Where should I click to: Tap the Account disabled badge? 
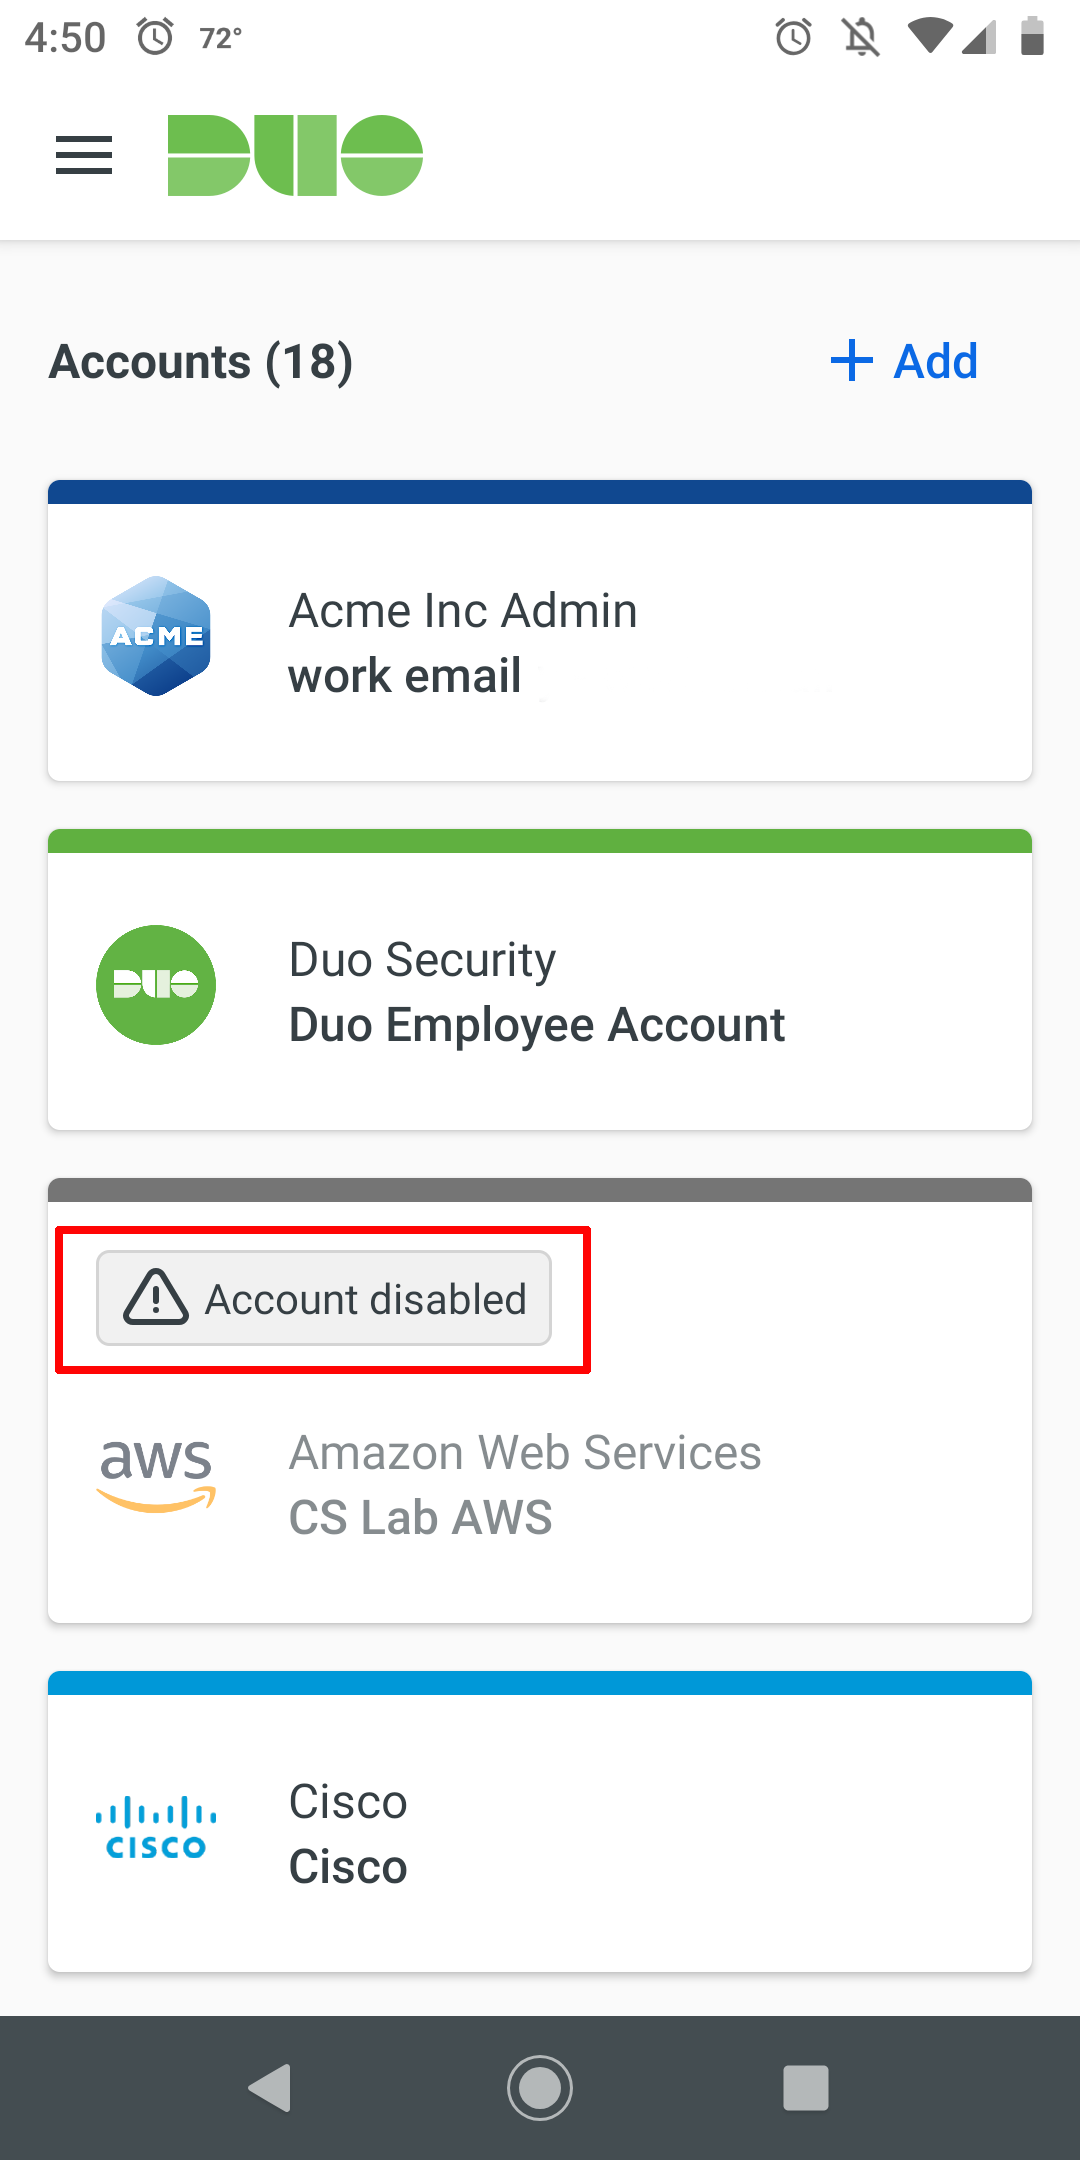(x=322, y=1298)
